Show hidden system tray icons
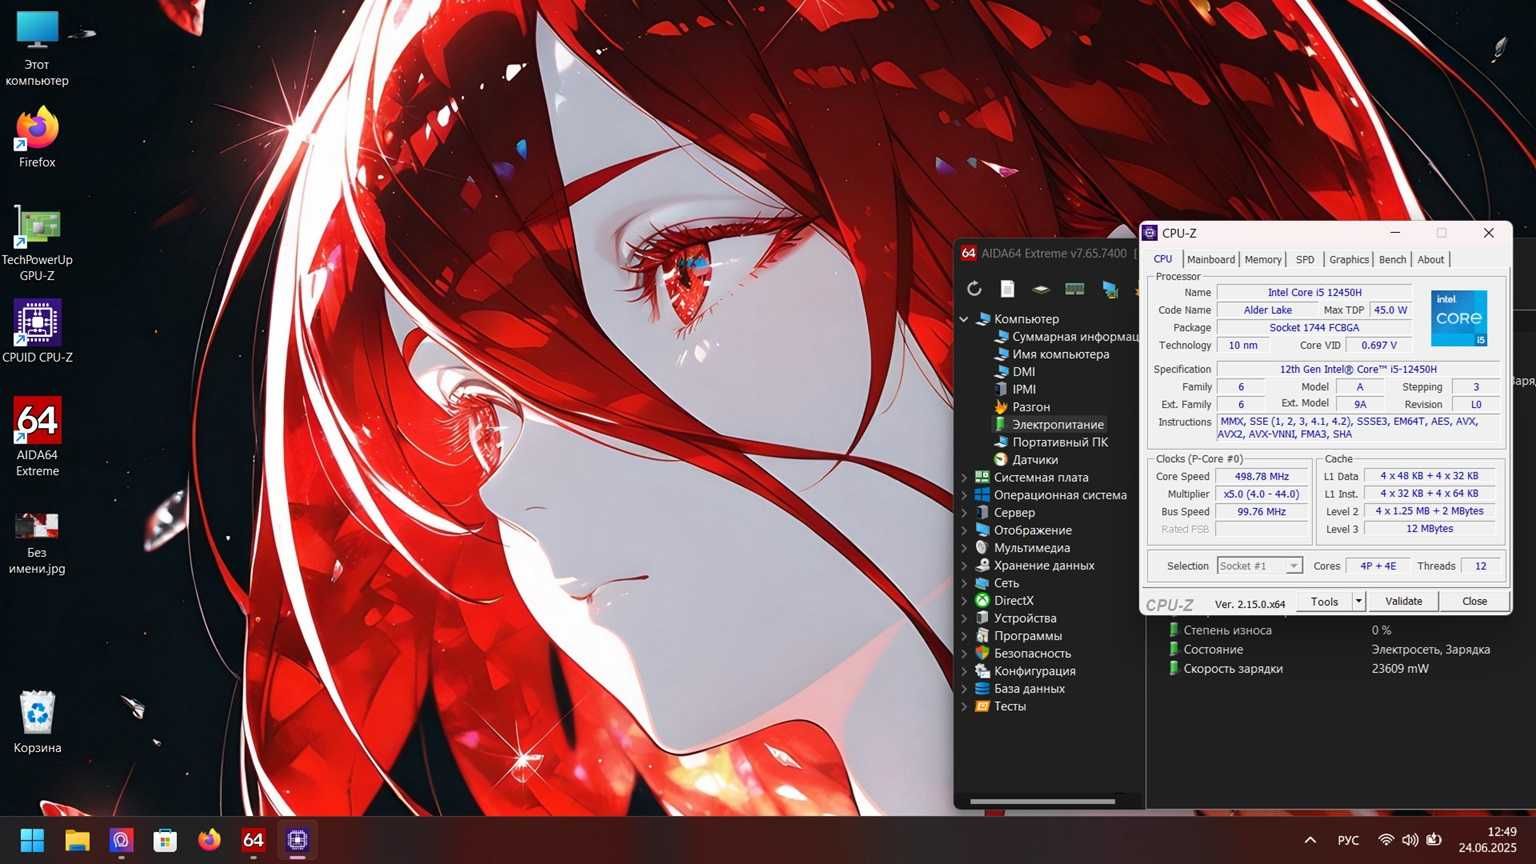The width and height of the screenshot is (1536, 864). click(x=1310, y=840)
